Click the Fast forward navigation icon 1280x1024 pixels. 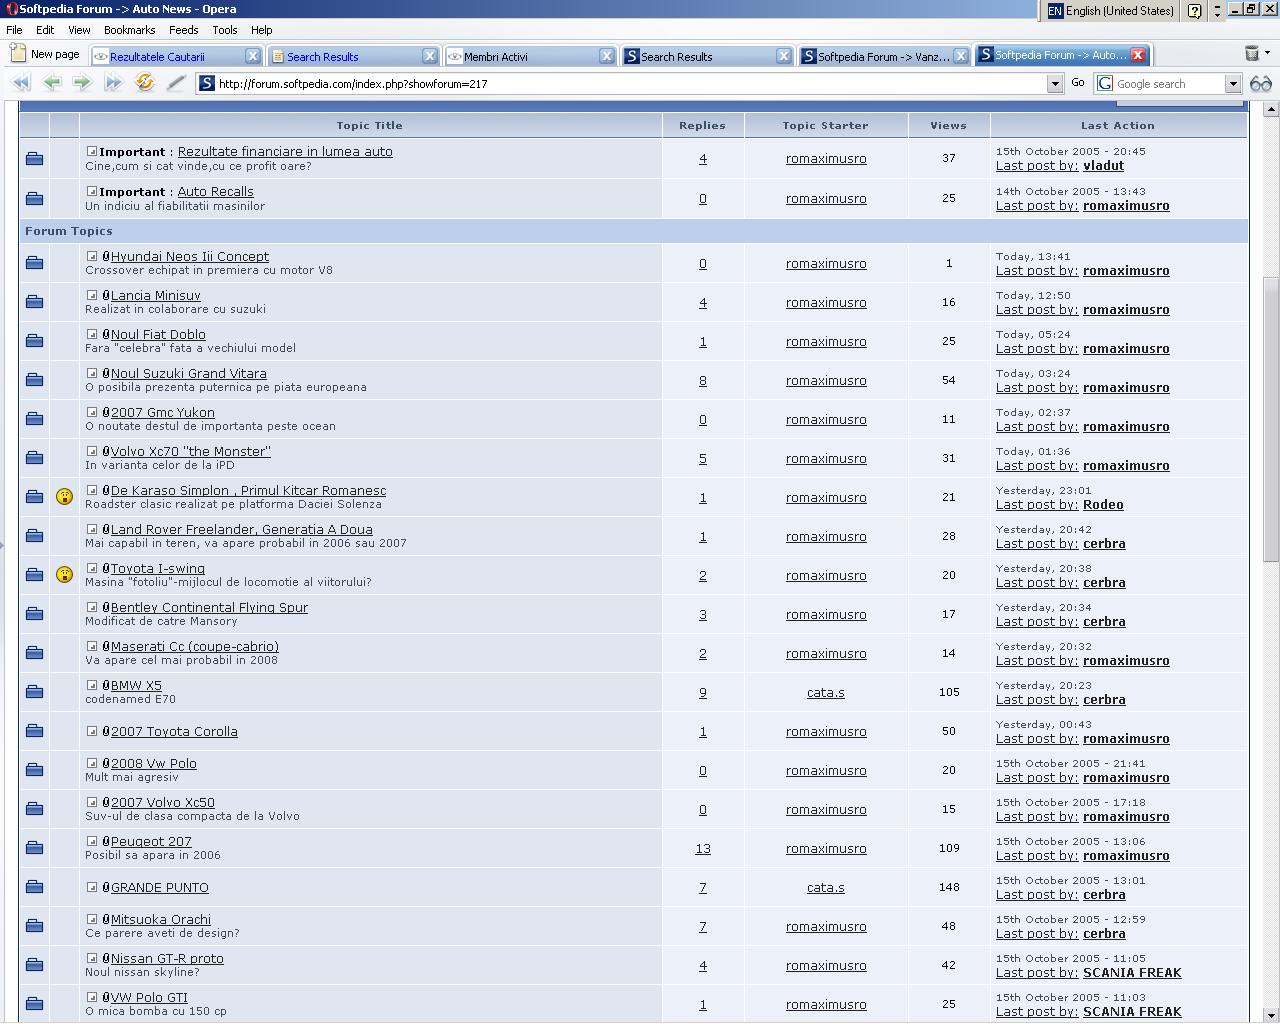pos(113,84)
